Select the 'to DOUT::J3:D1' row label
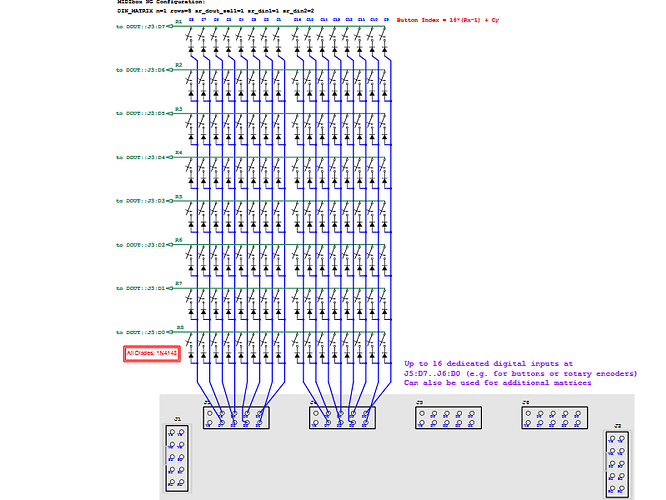 141,288
